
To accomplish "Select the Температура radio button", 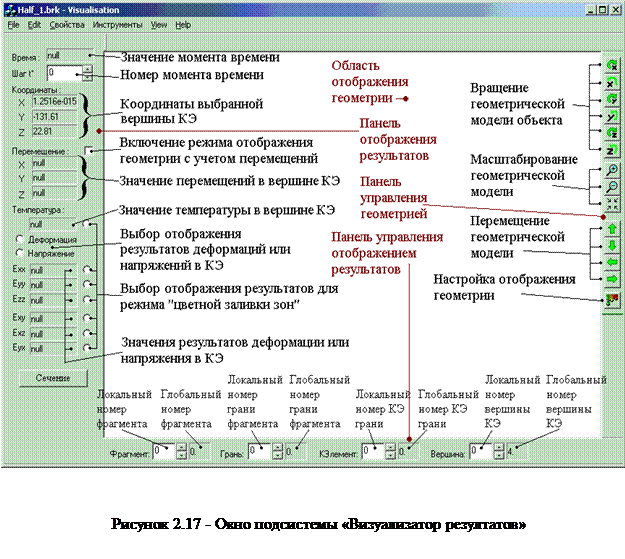I will tap(86, 224).
